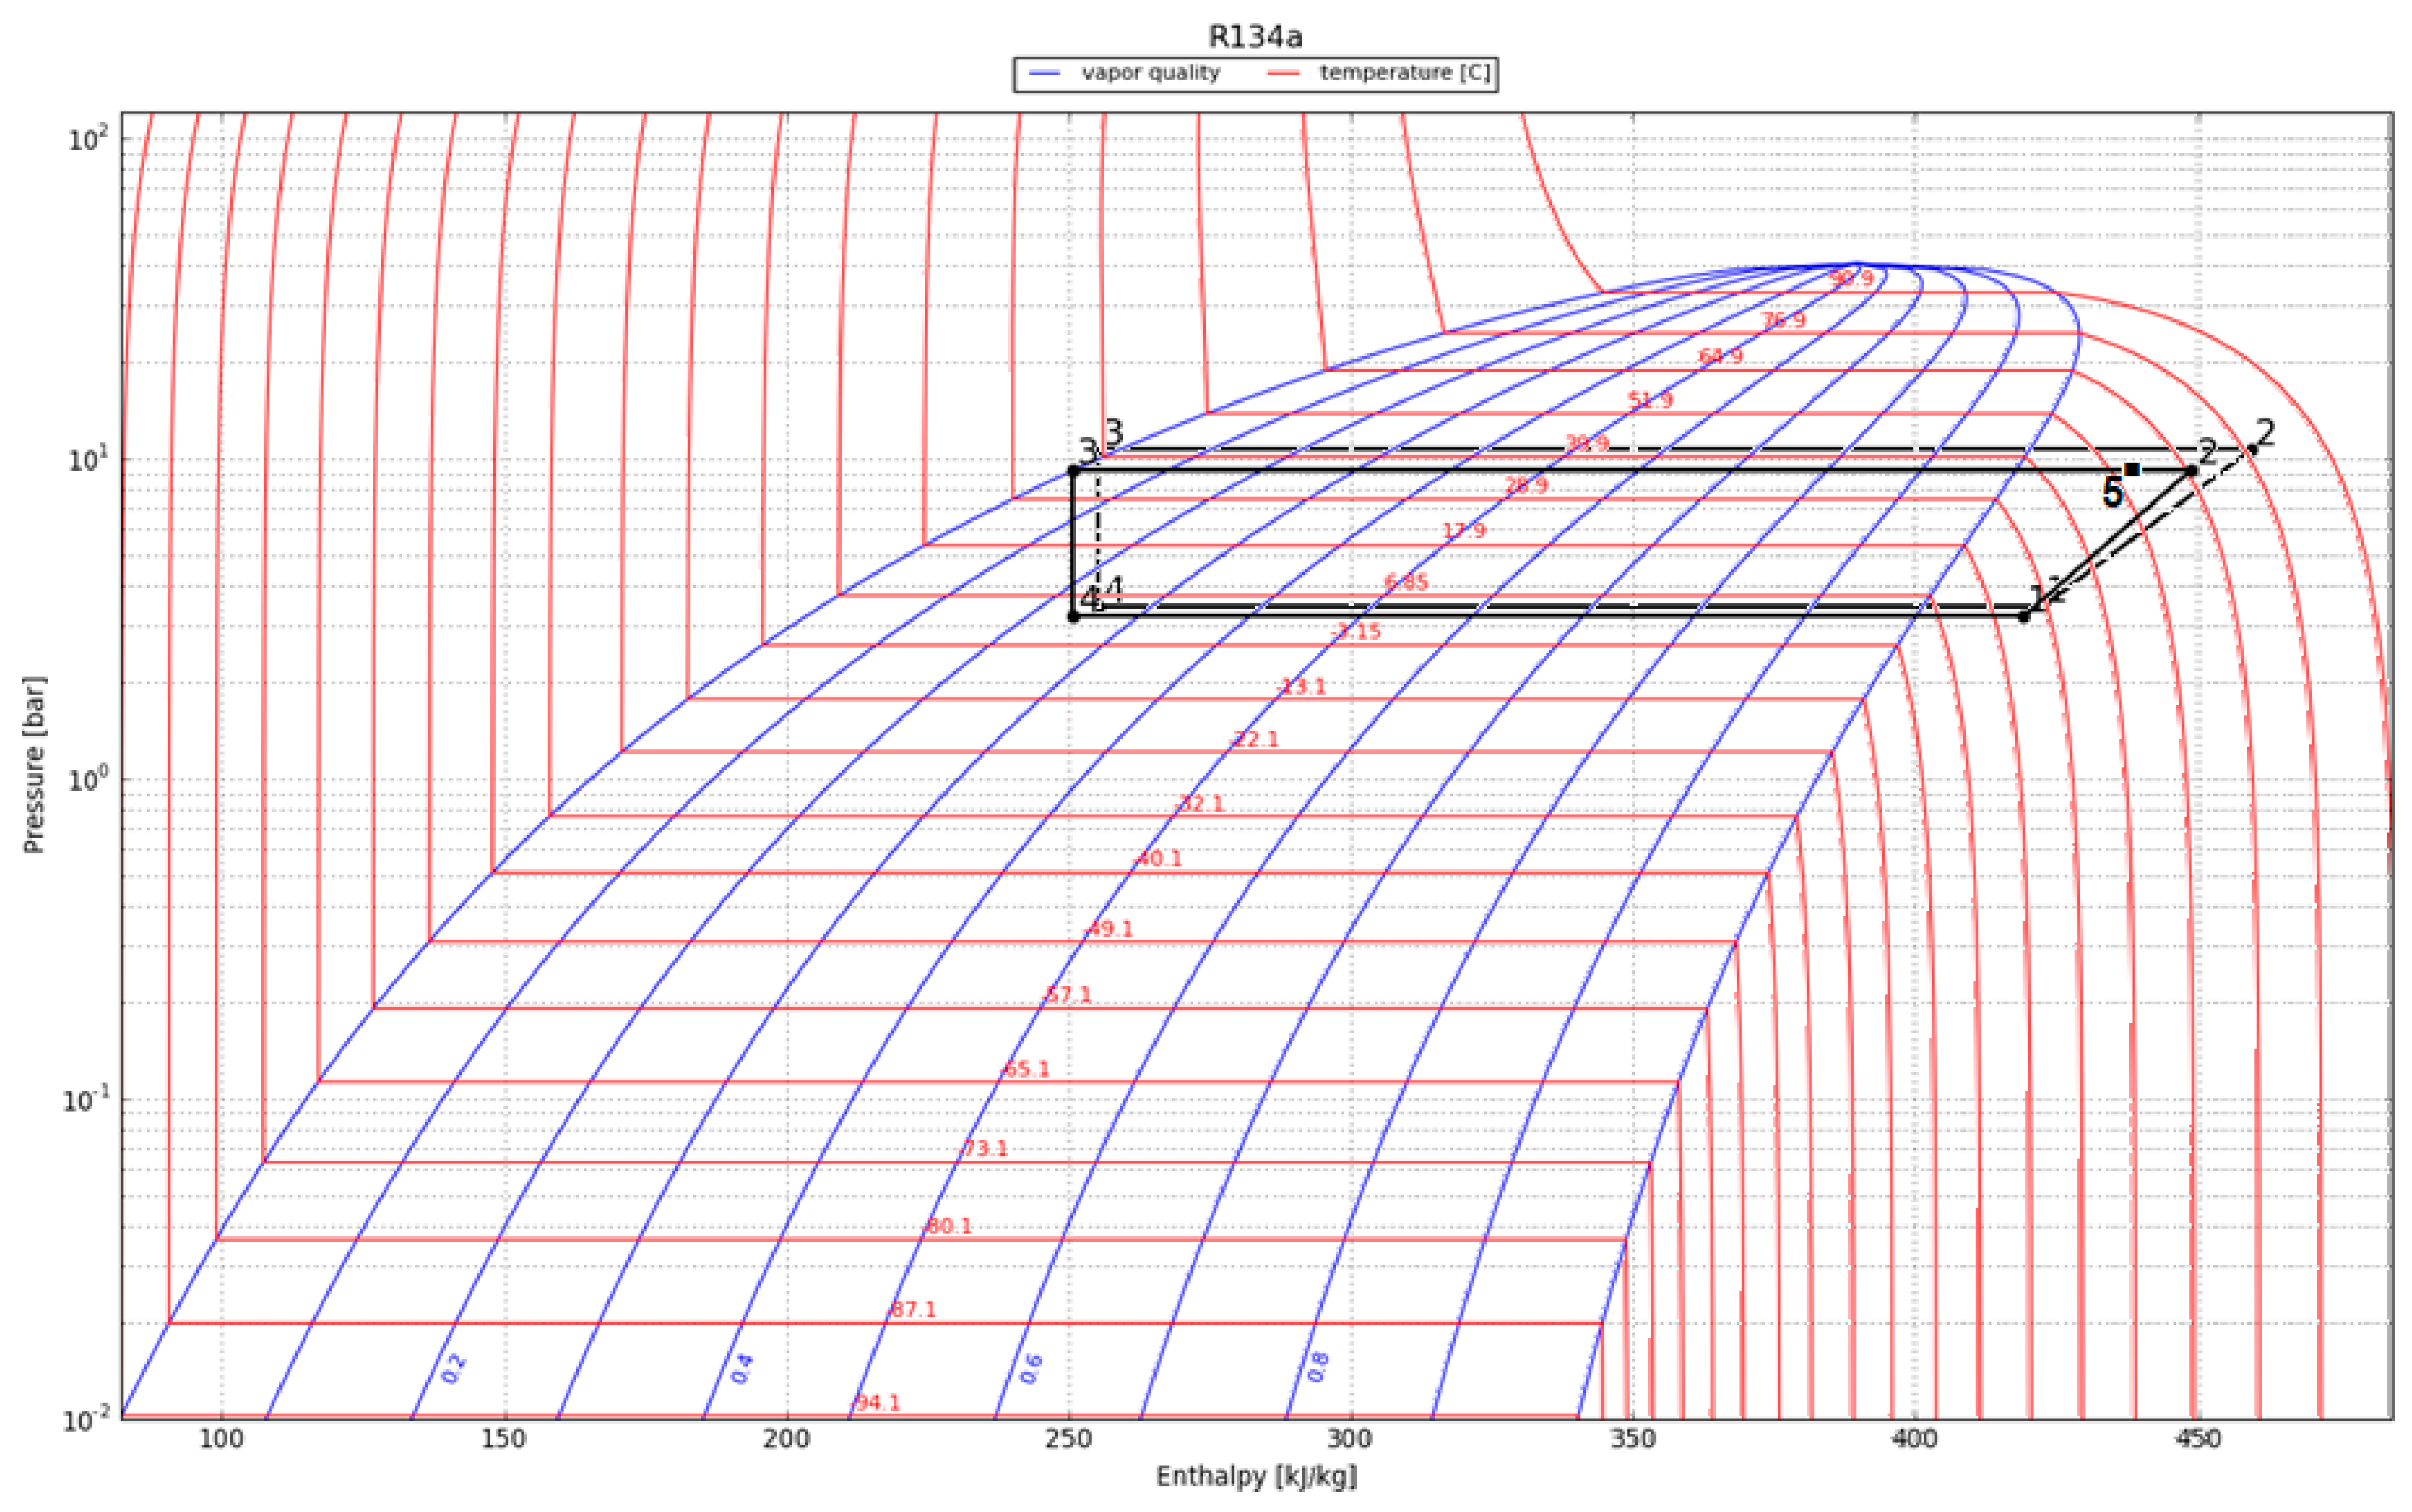
Task: Click the blue vapor quality legend line
Action: [x=1044, y=73]
